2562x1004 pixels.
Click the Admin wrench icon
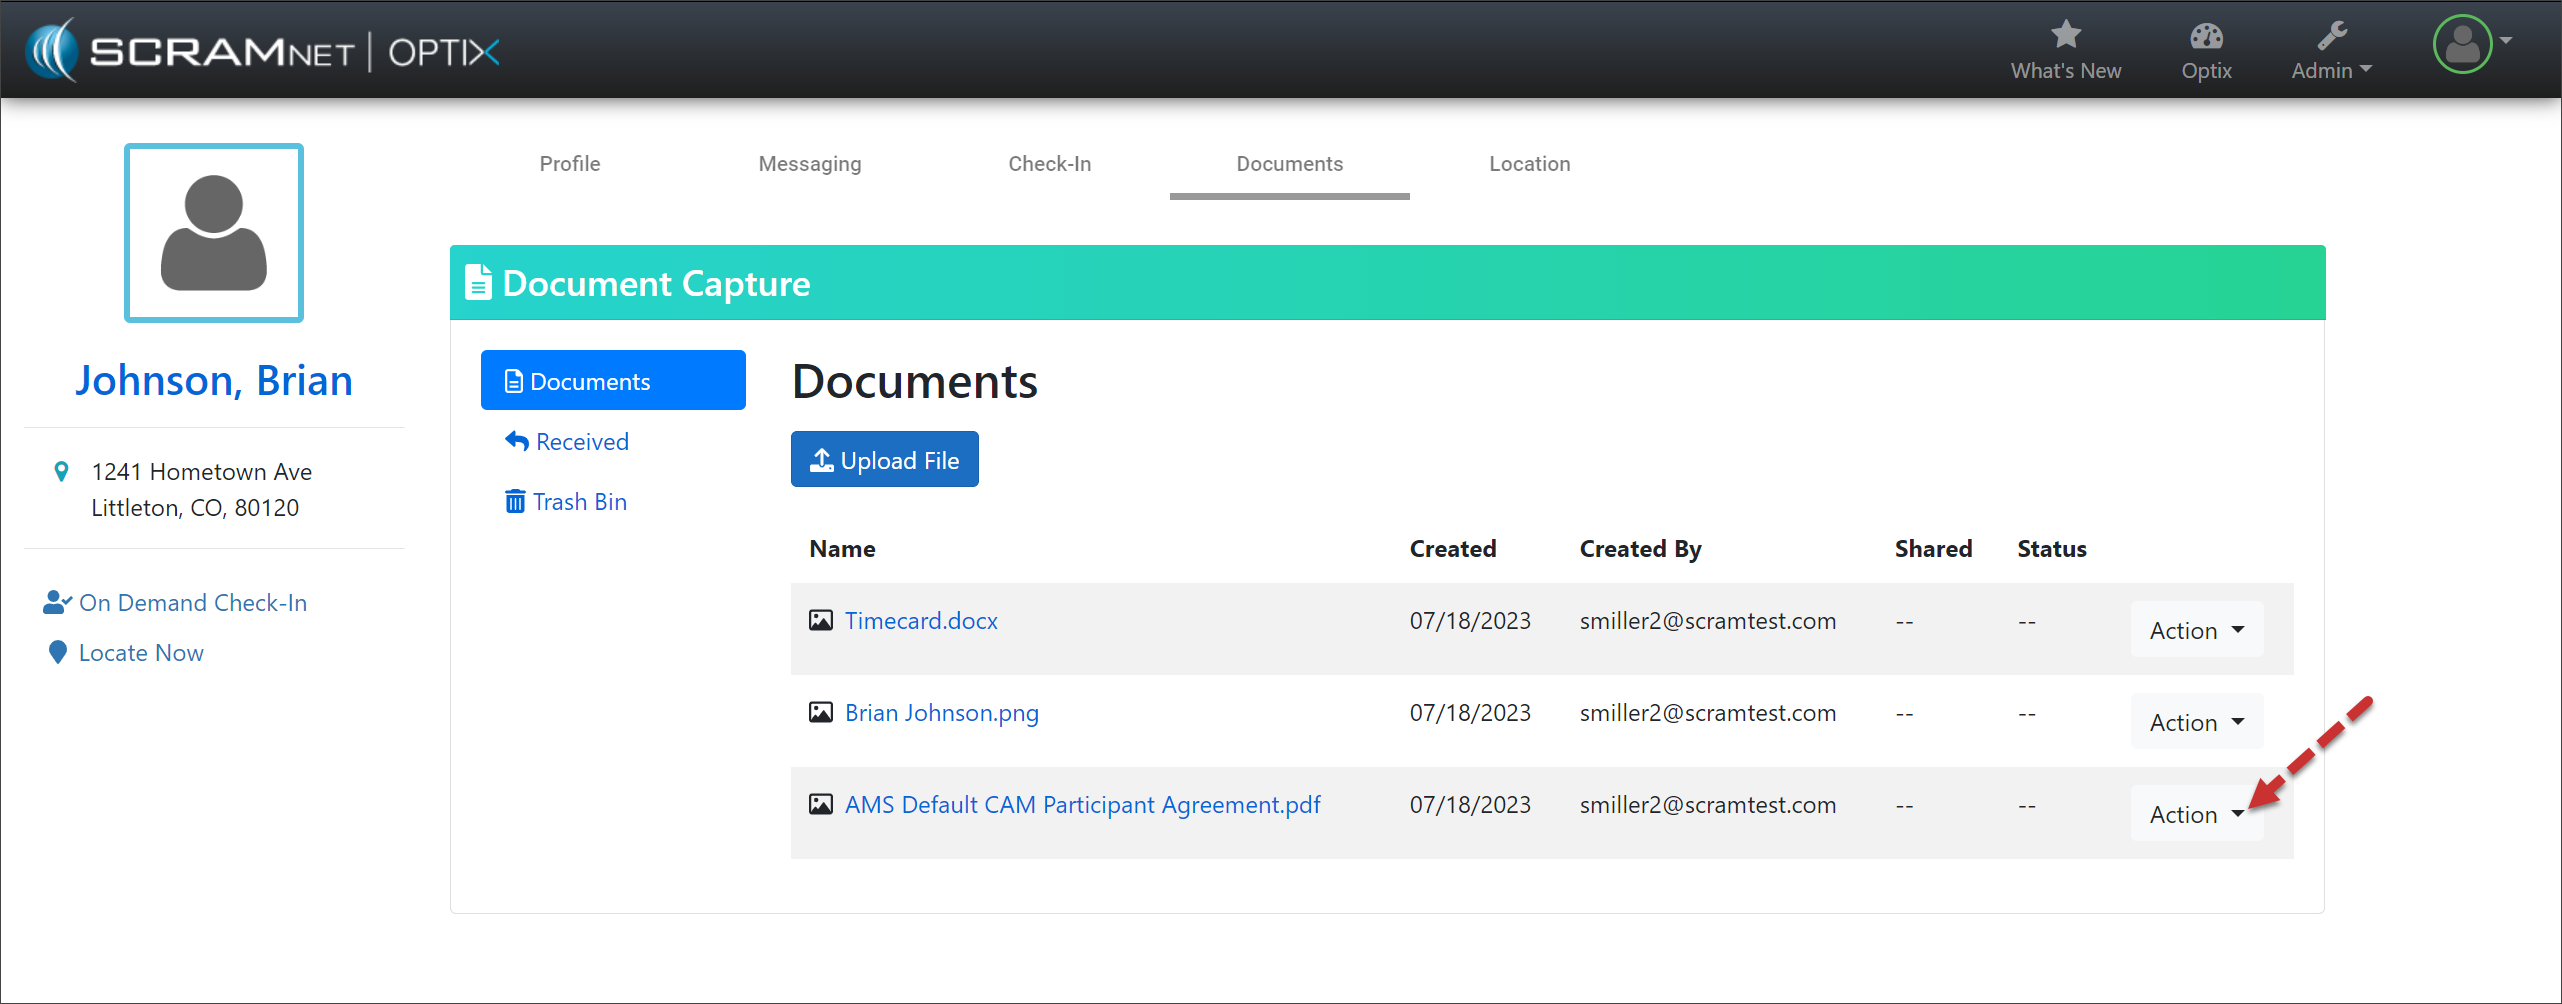pos(2331,36)
